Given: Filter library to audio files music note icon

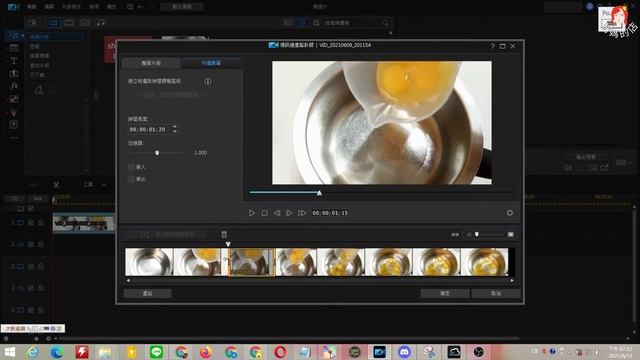Looking at the screenshot, I should [101, 22].
